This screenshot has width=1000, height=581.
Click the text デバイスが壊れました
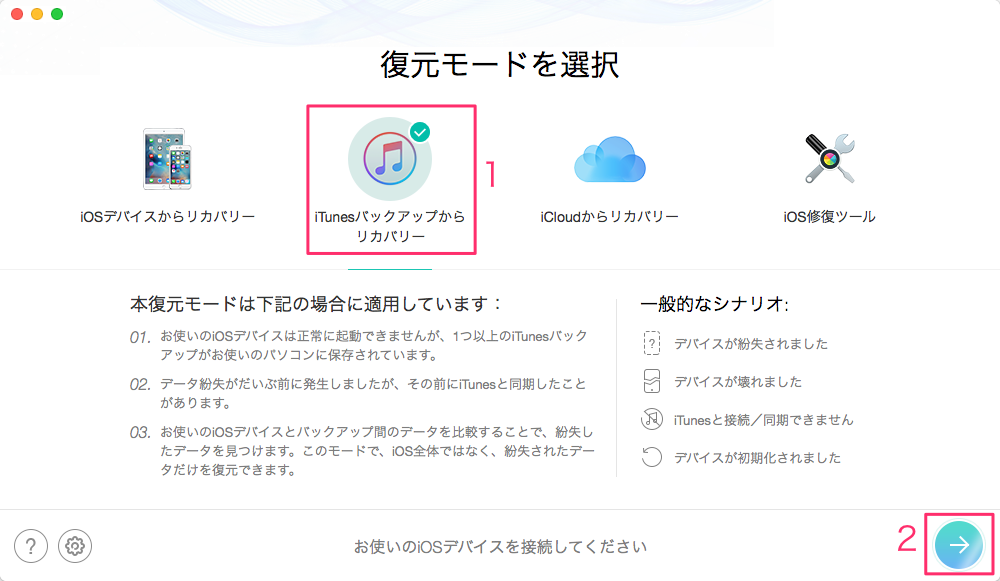pos(738,382)
